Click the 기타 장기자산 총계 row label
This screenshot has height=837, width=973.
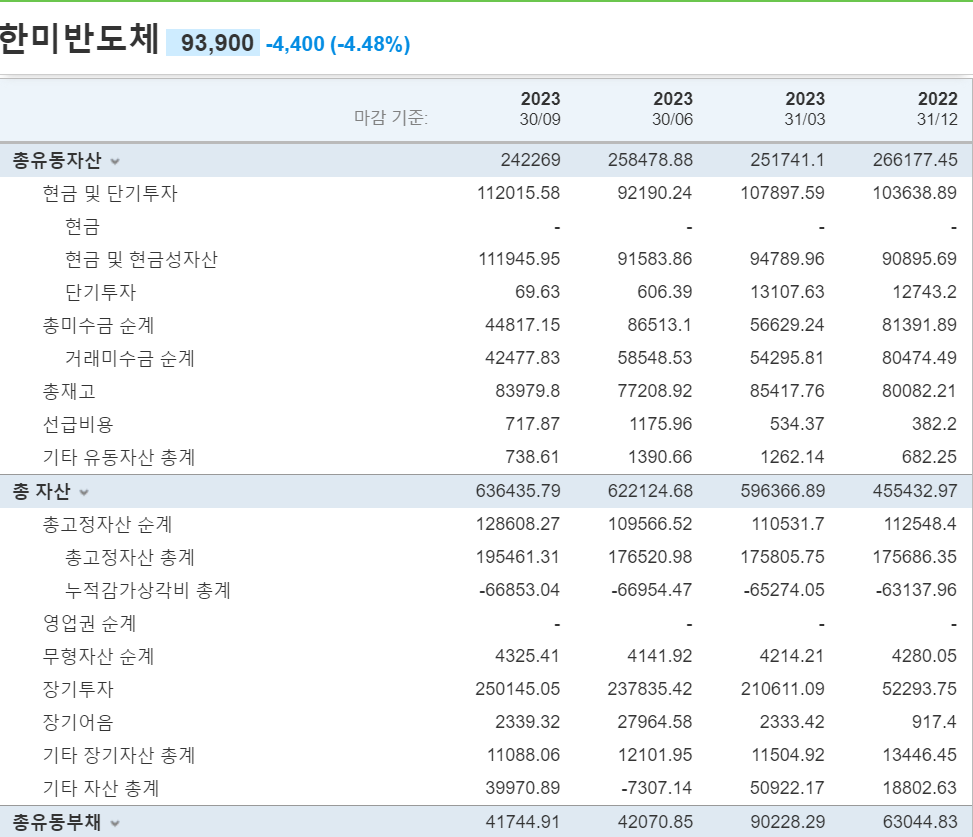click(x=119, y=755)
